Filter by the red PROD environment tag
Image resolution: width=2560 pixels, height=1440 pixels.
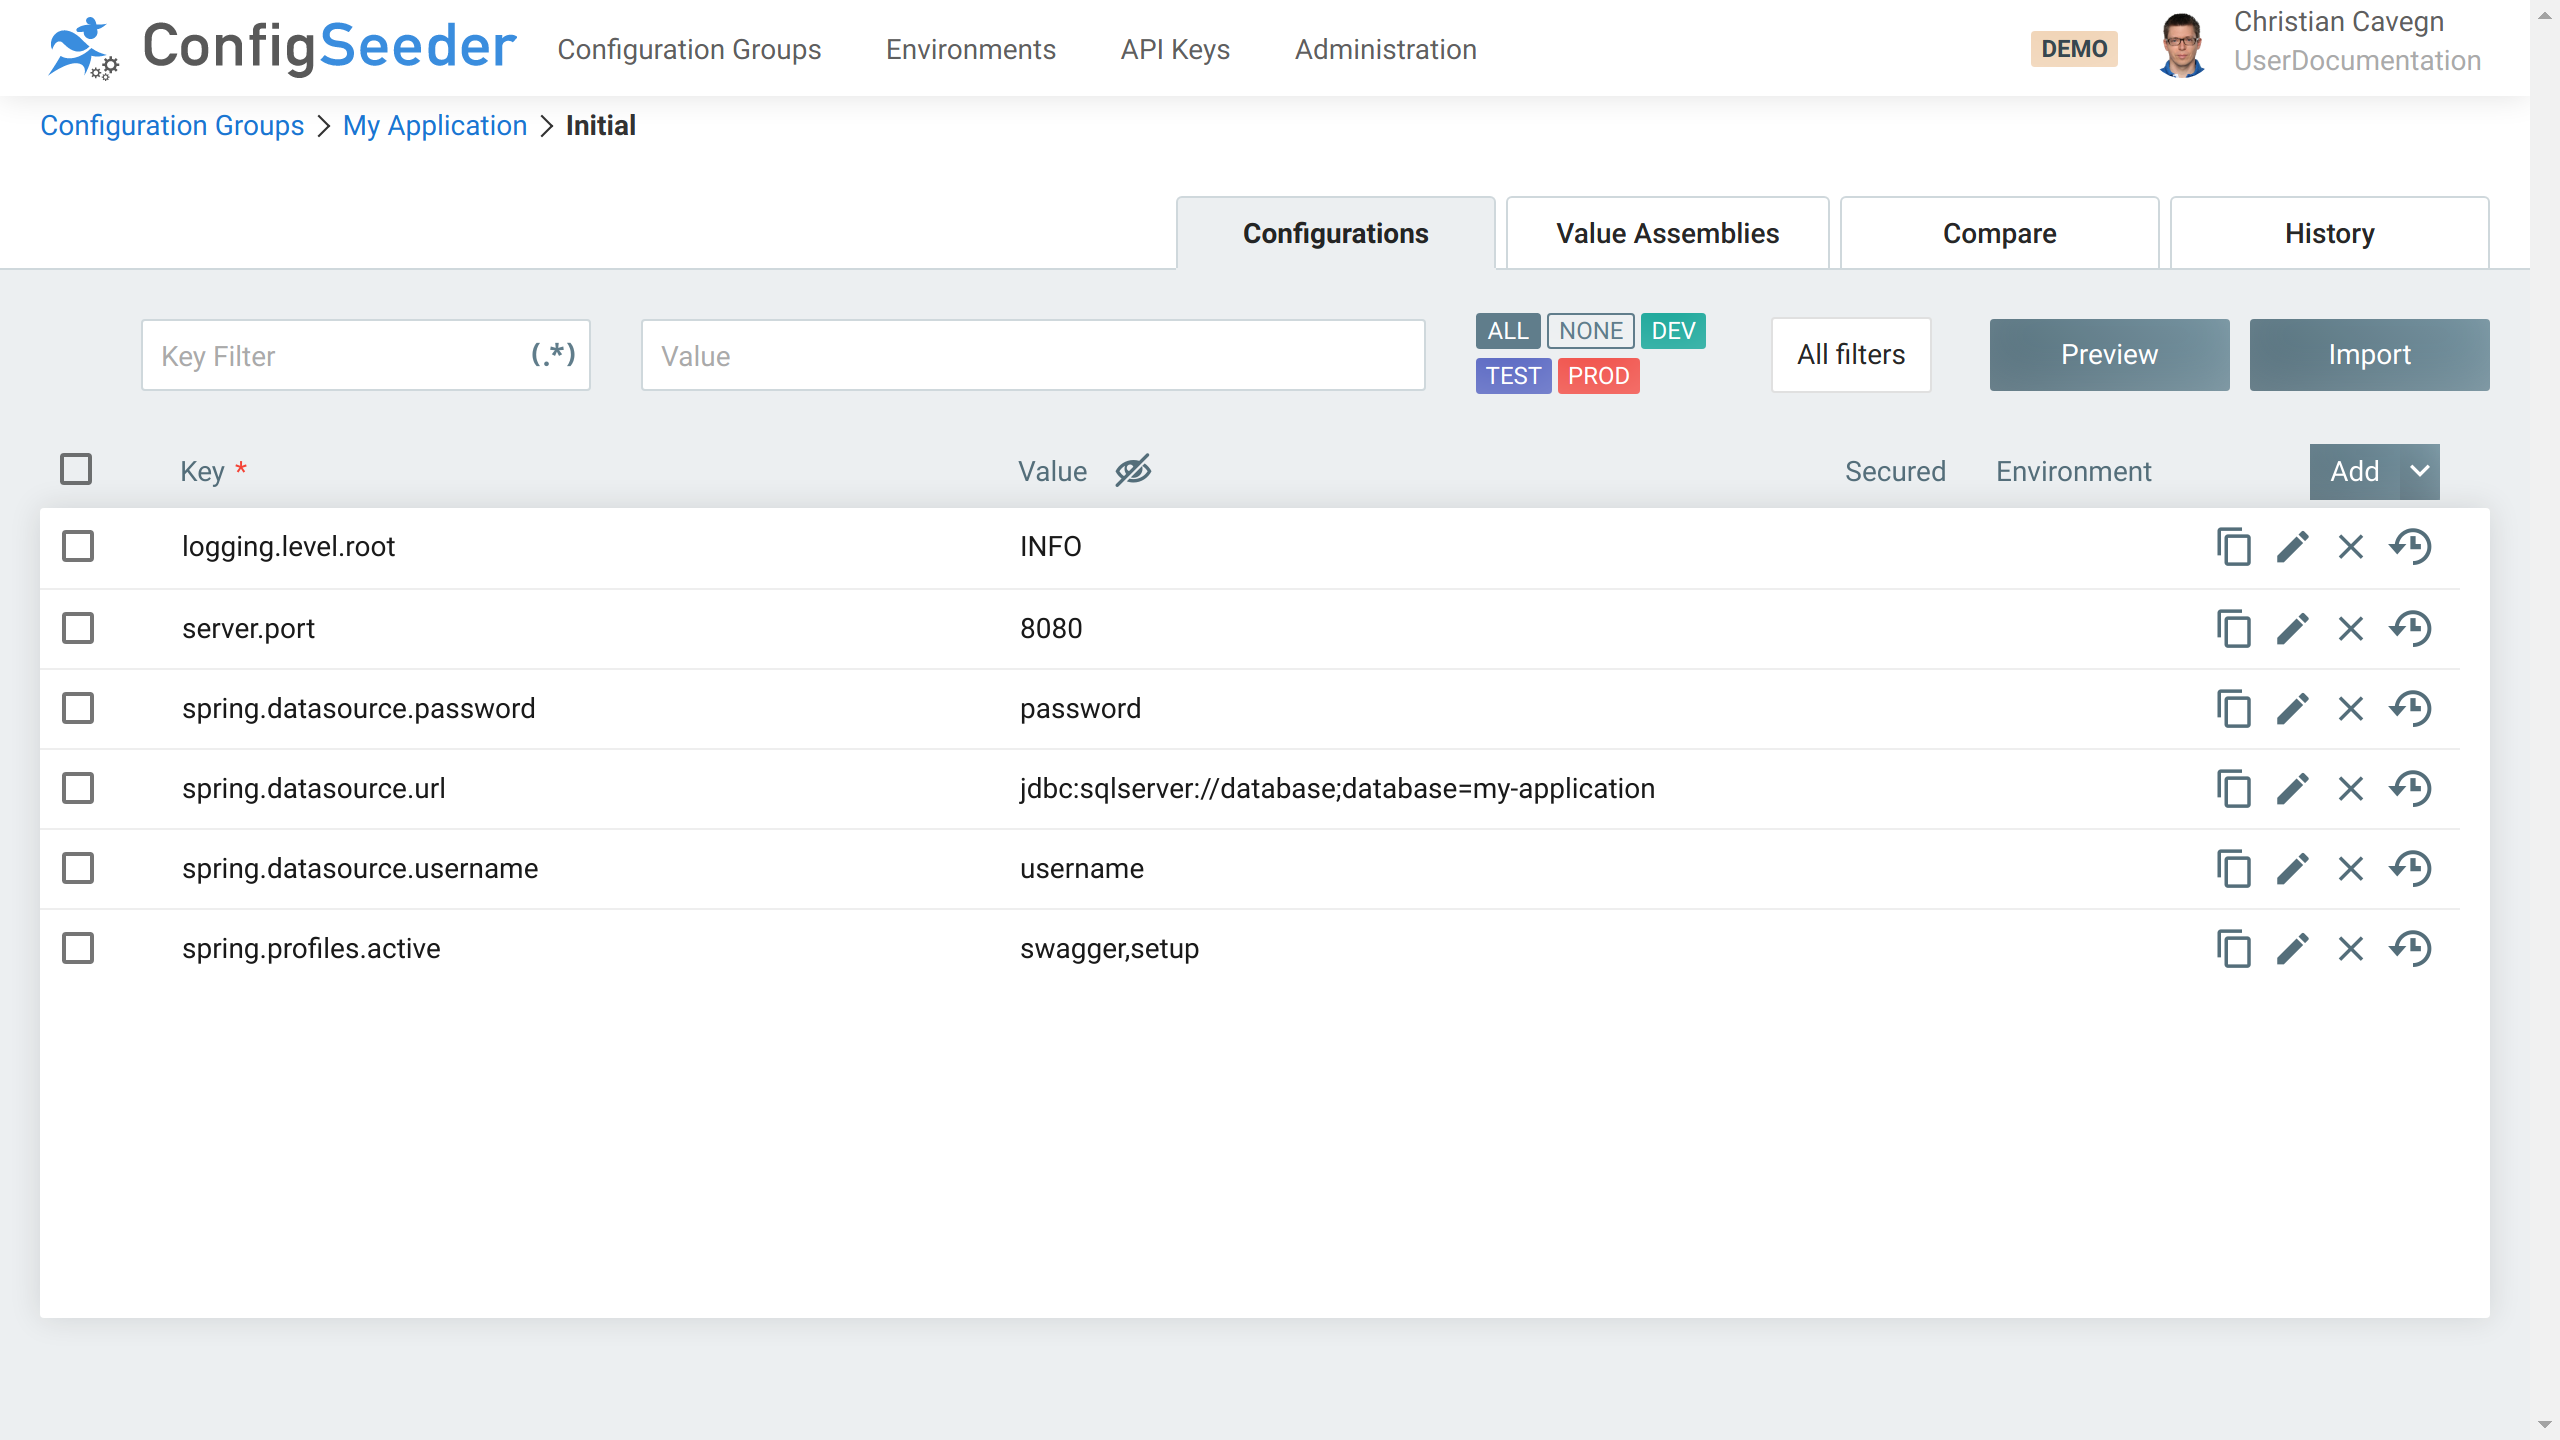pos(1598,376)
